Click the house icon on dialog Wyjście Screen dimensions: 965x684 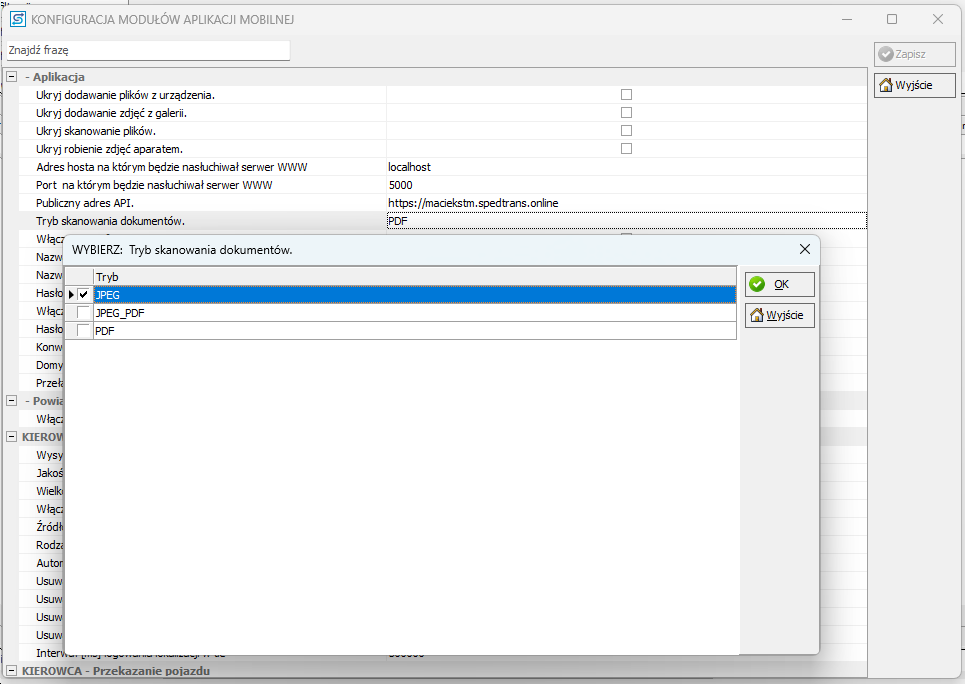pyautogui.click(x=757, y=315)
